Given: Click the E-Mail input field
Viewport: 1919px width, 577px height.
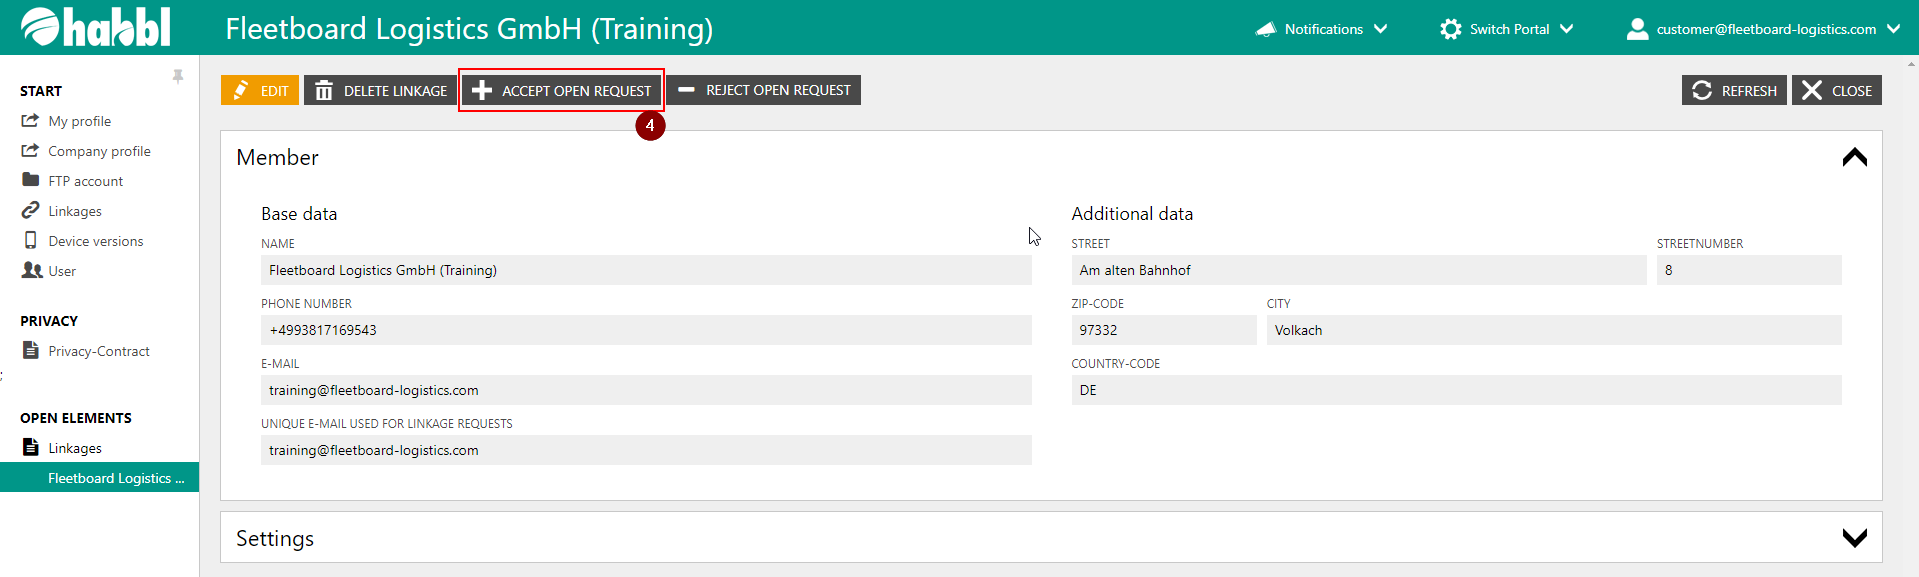Looking at the screenshot, I should click(x=645, y=390).
